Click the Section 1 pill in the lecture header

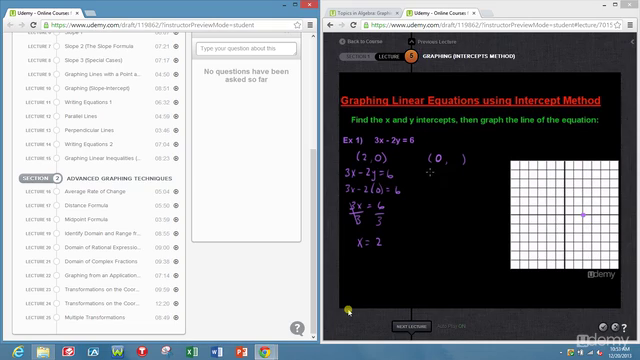click(x=356, y=56)
